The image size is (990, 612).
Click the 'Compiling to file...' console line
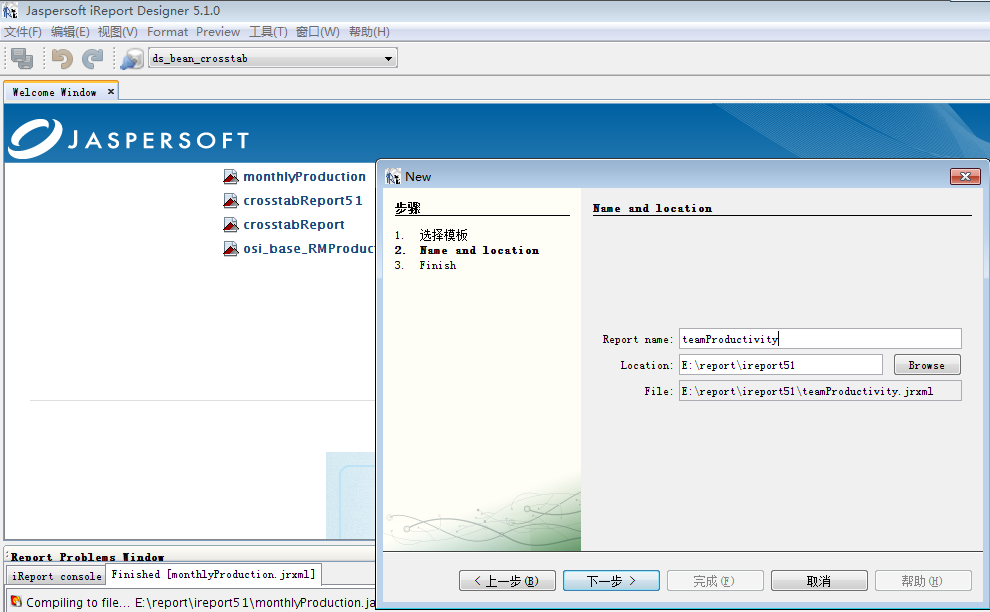click(201, 603)
